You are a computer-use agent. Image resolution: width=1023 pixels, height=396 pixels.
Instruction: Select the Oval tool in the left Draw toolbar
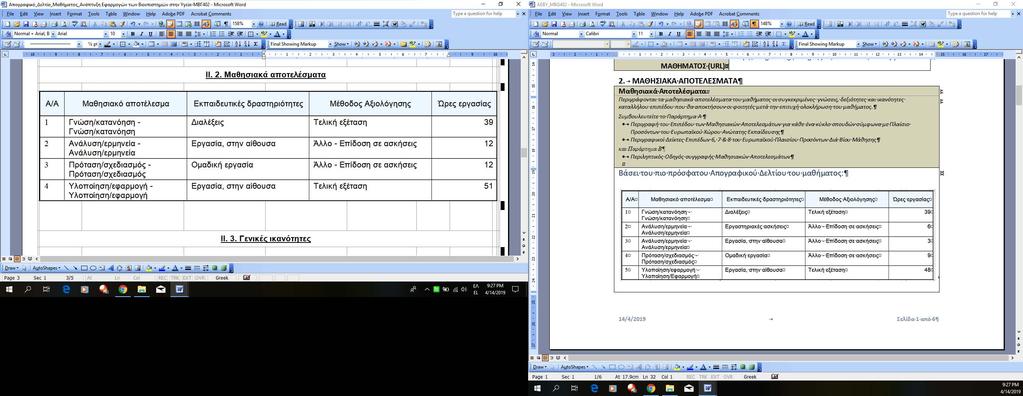93,267
